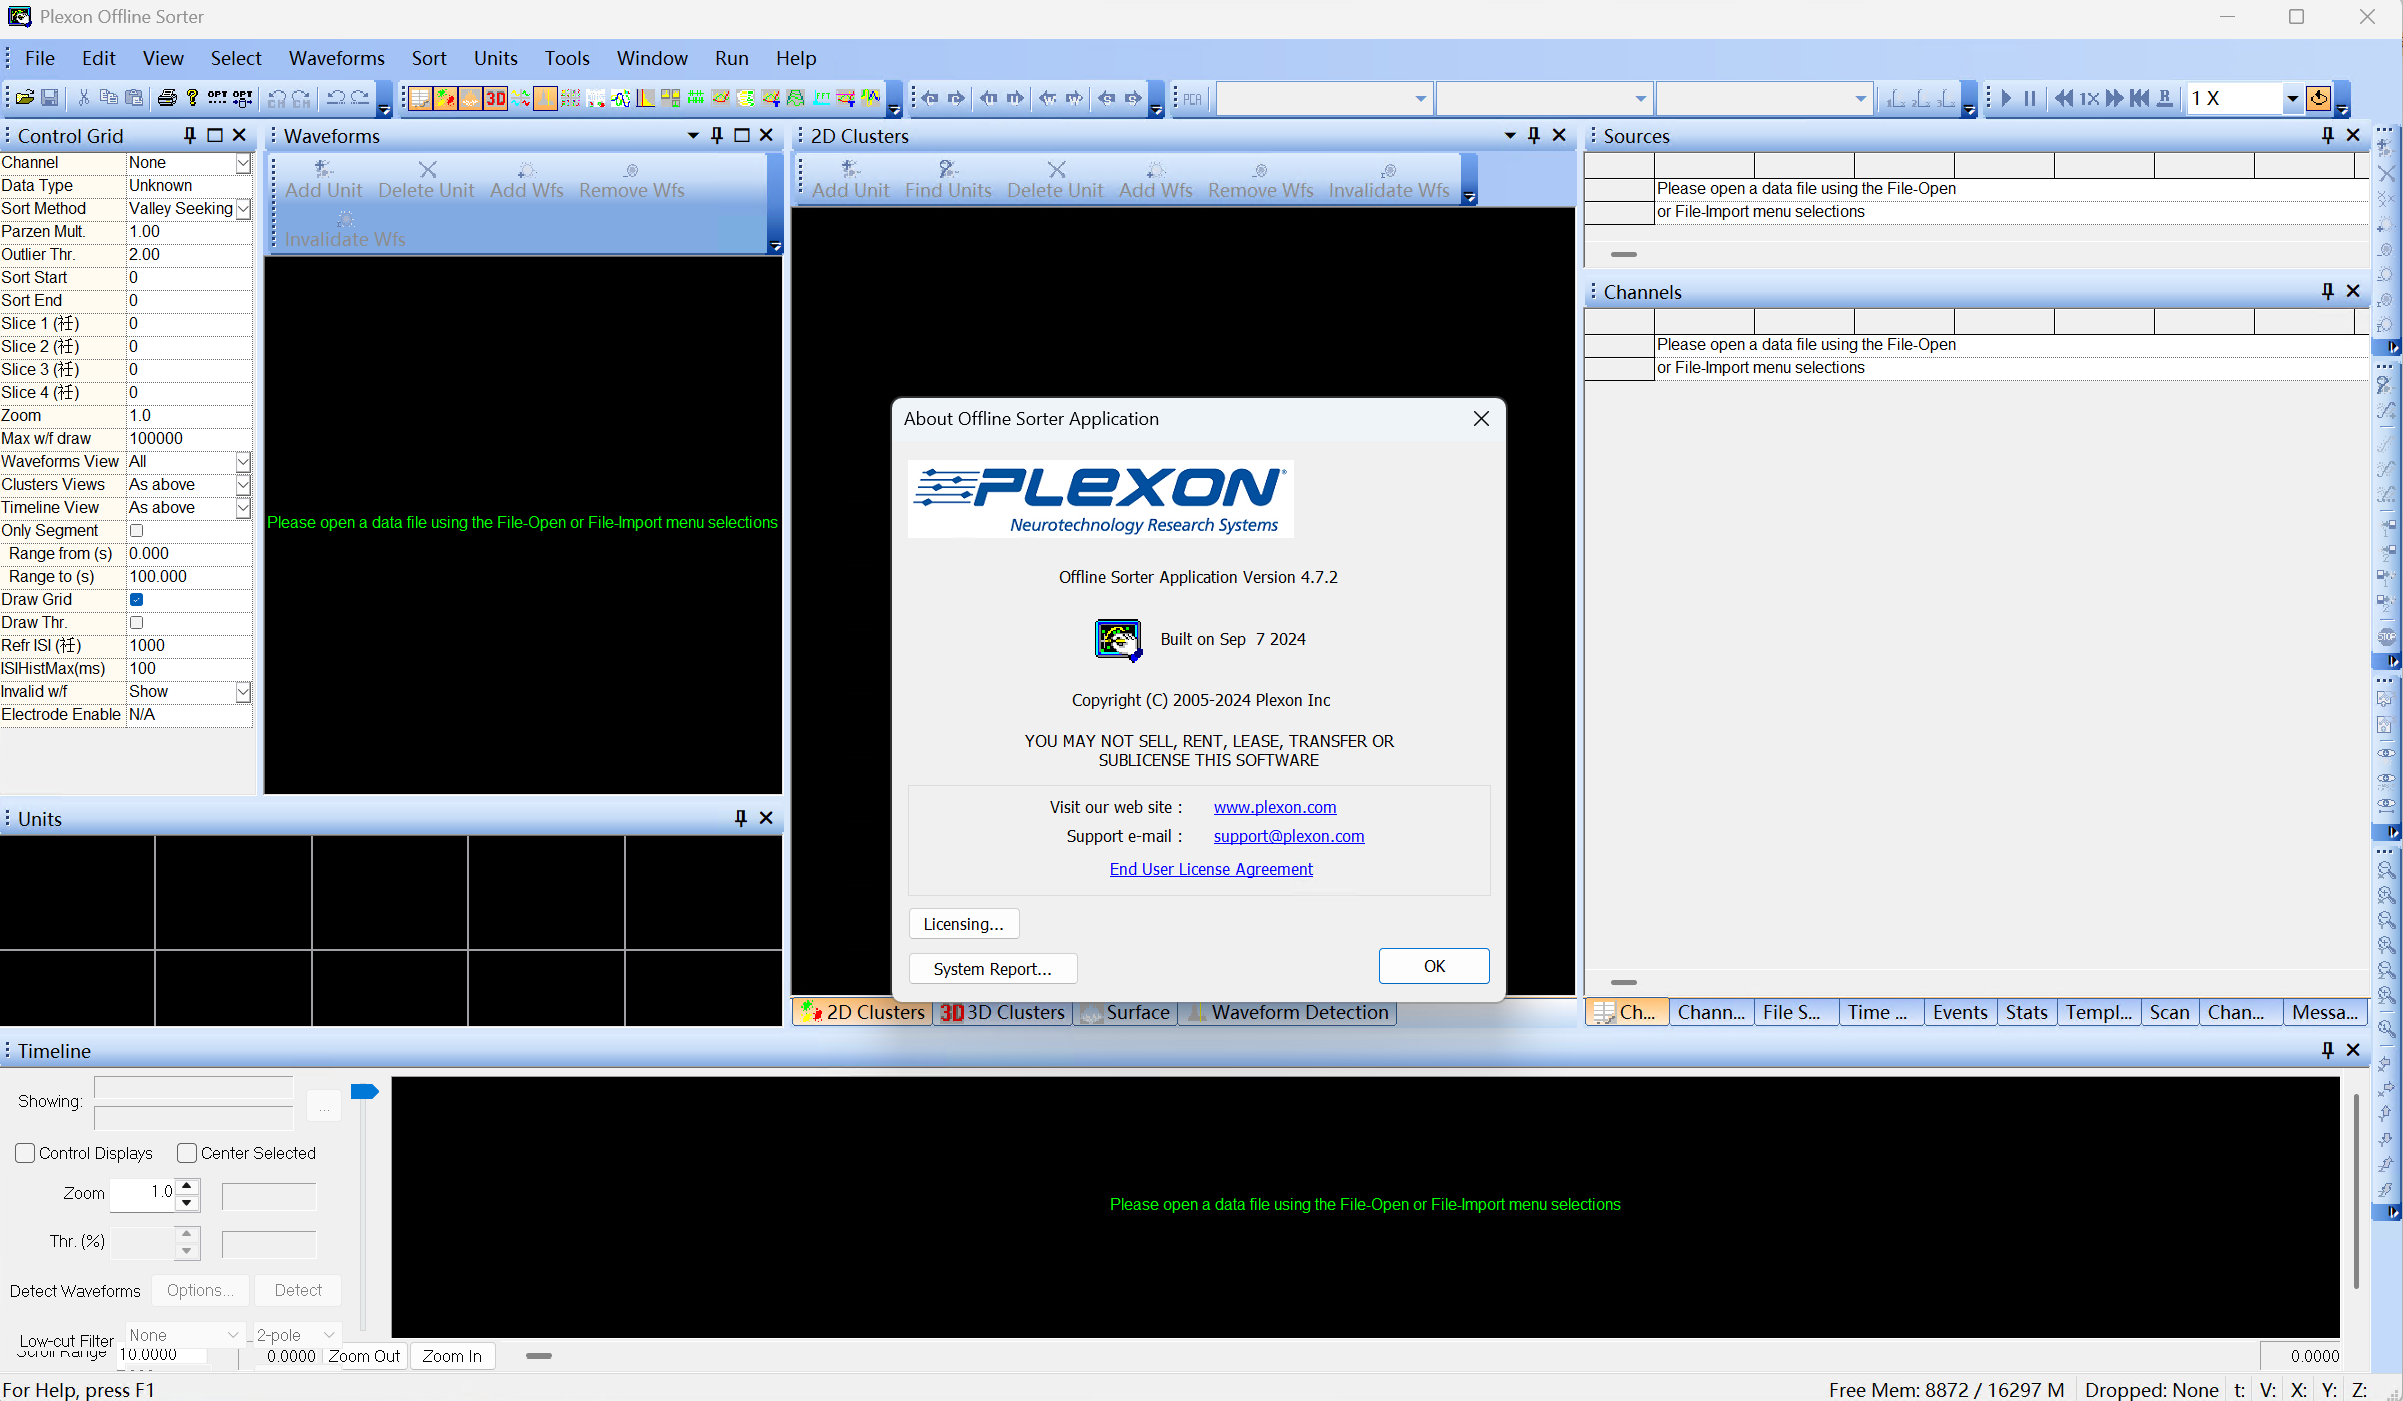
Task: Click the OK button in About dialog
Action: coord(1434,966)
